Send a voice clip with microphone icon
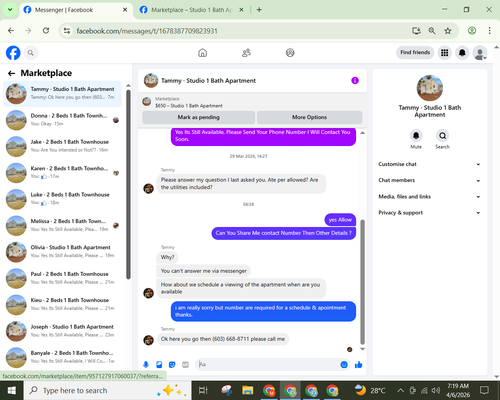Viewport: 500px width, 400px height. coord(146,365)
